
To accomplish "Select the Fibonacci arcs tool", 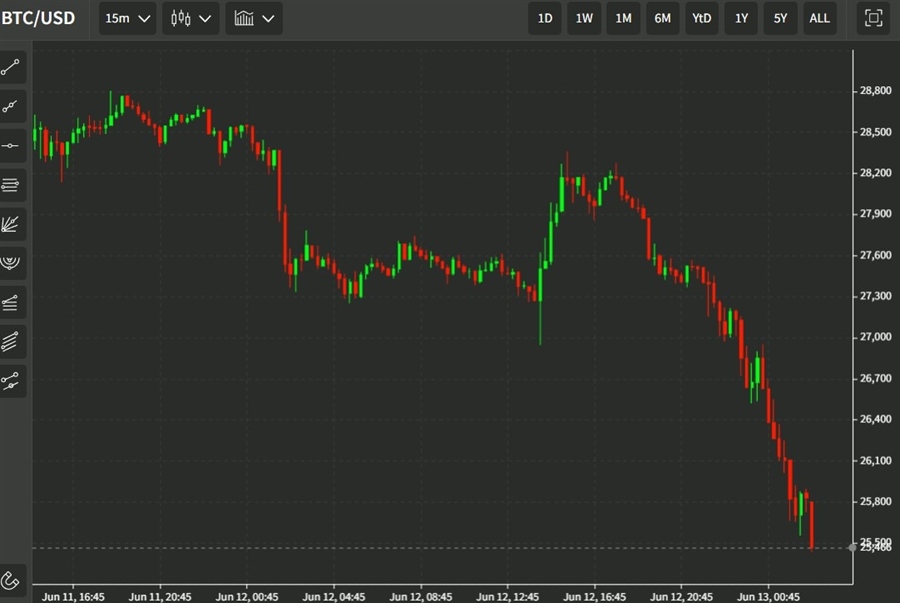I will (11, 263).
